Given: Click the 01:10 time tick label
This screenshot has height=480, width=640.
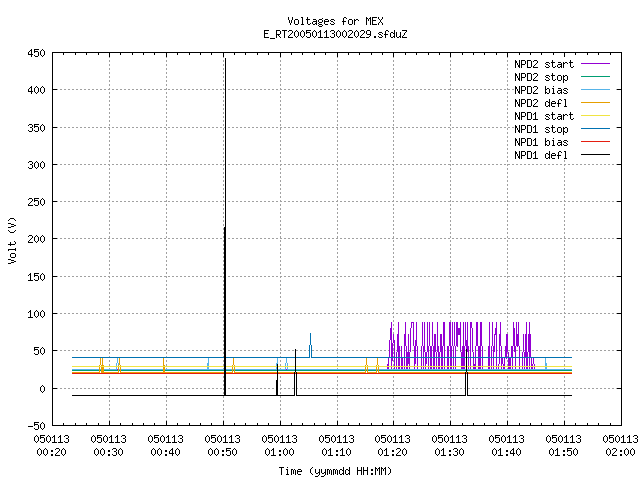Looking at the screenshot, I should pos(336,452).
